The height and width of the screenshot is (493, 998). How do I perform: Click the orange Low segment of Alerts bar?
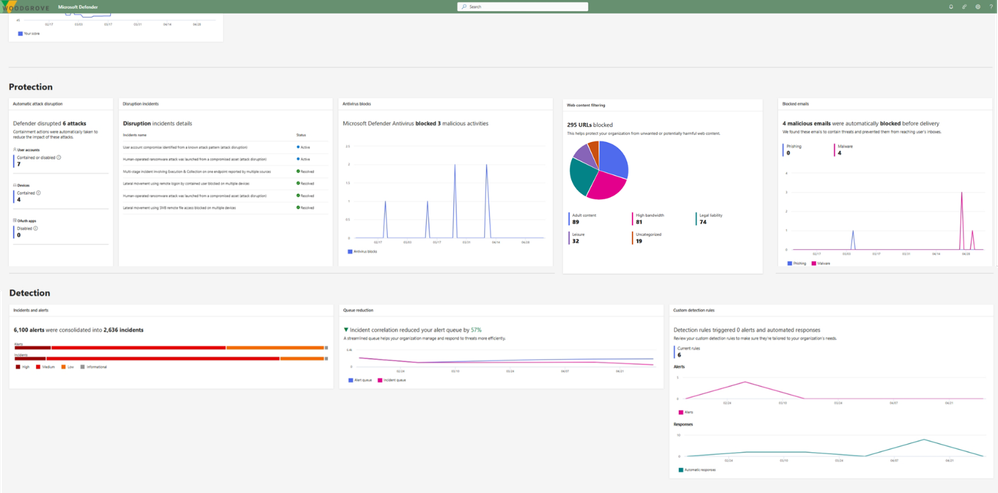(275, 348)
